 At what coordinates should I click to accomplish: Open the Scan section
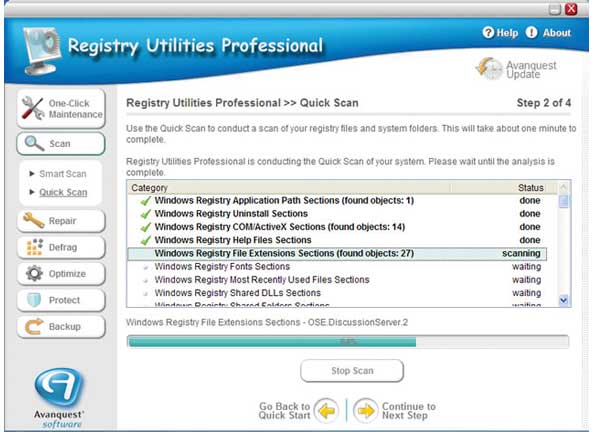coord(61,144)
